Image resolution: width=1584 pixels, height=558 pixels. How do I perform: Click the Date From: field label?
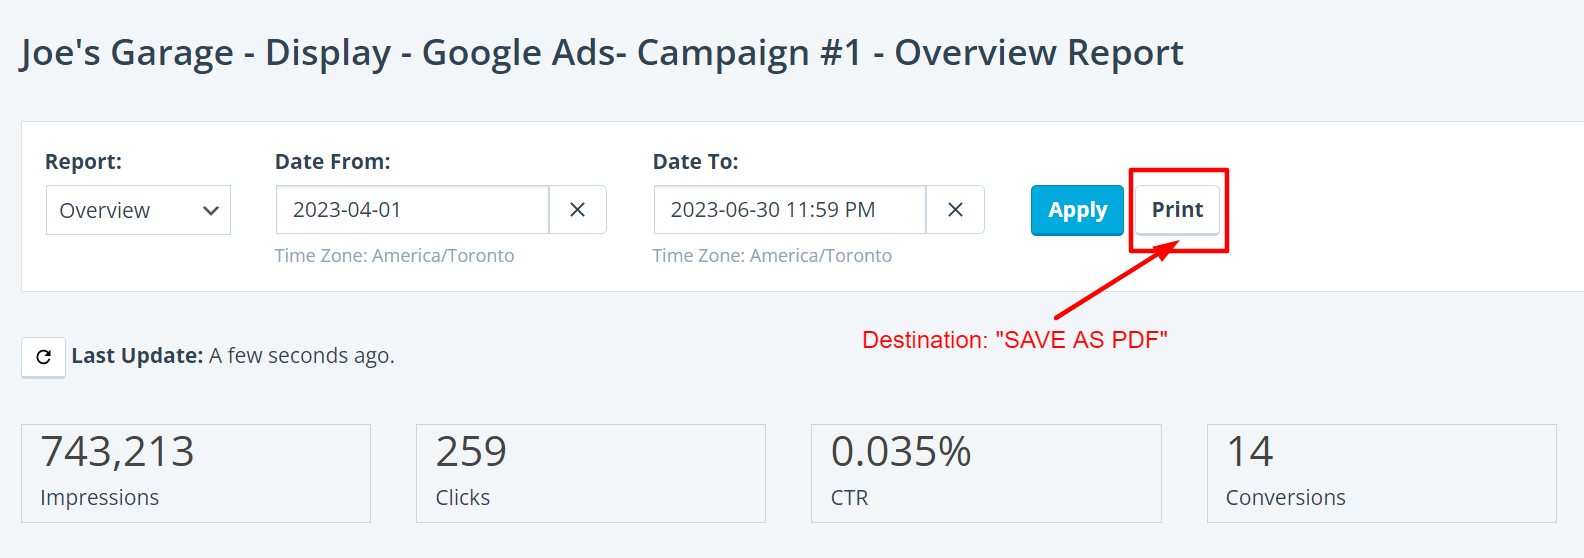(332, 162)
